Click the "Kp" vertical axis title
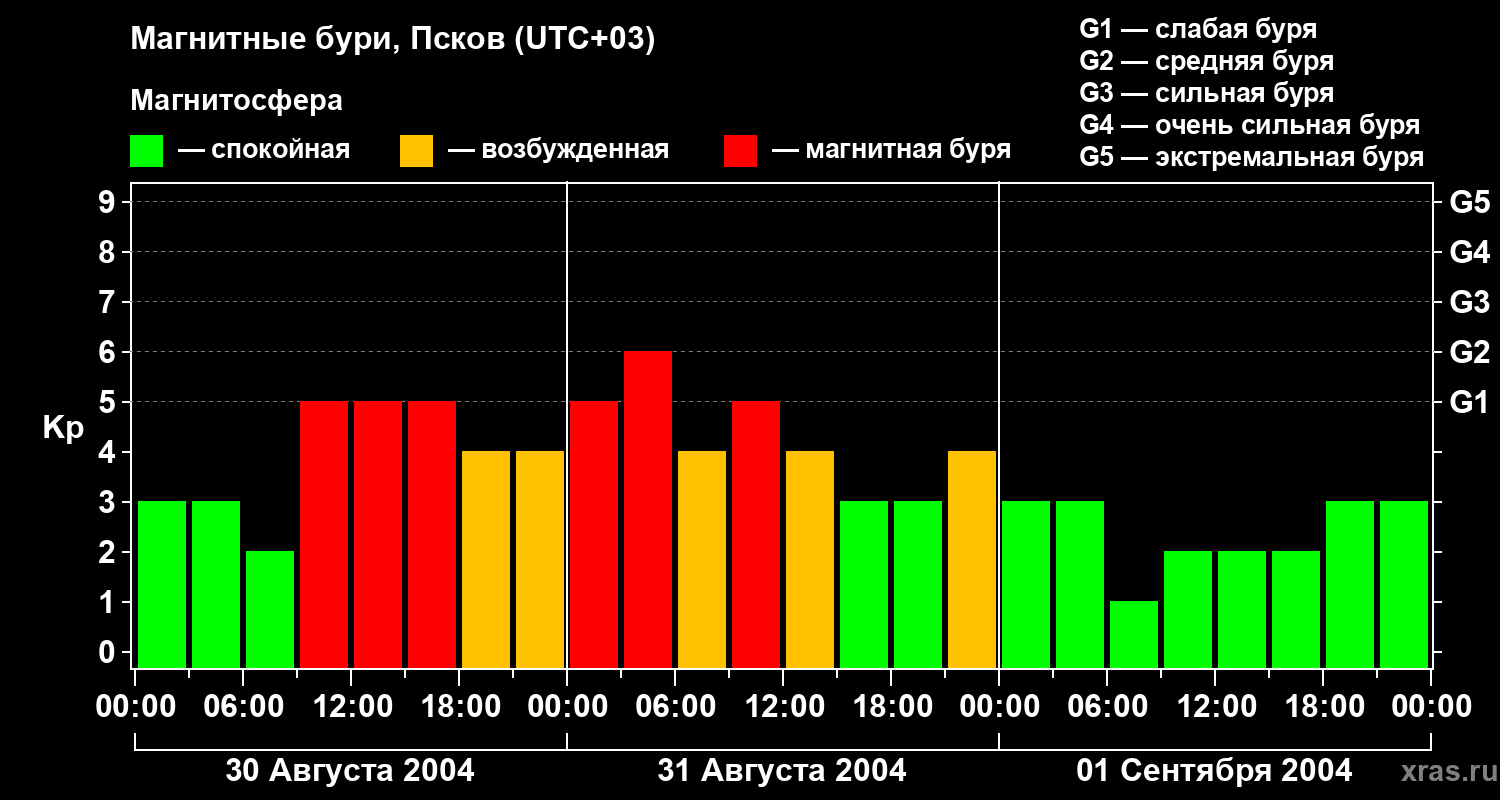 point(63,428)
